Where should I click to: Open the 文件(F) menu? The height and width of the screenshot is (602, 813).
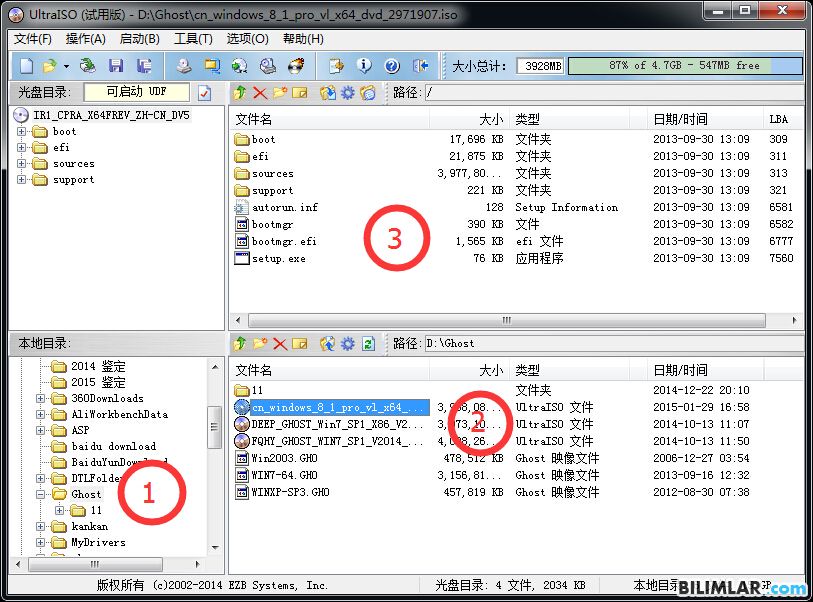coord(33,39)
